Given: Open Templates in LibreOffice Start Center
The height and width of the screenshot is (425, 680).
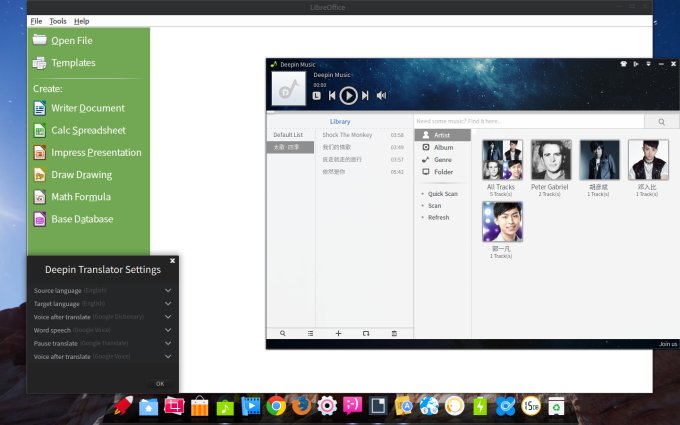Looking at the screenshot, I should [64, 63].
